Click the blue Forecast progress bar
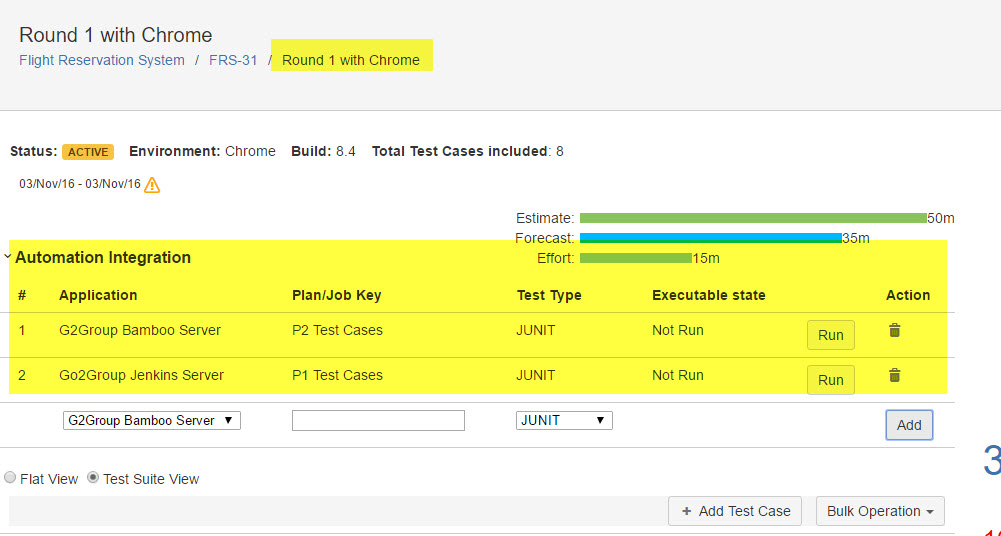 (710, 238)
